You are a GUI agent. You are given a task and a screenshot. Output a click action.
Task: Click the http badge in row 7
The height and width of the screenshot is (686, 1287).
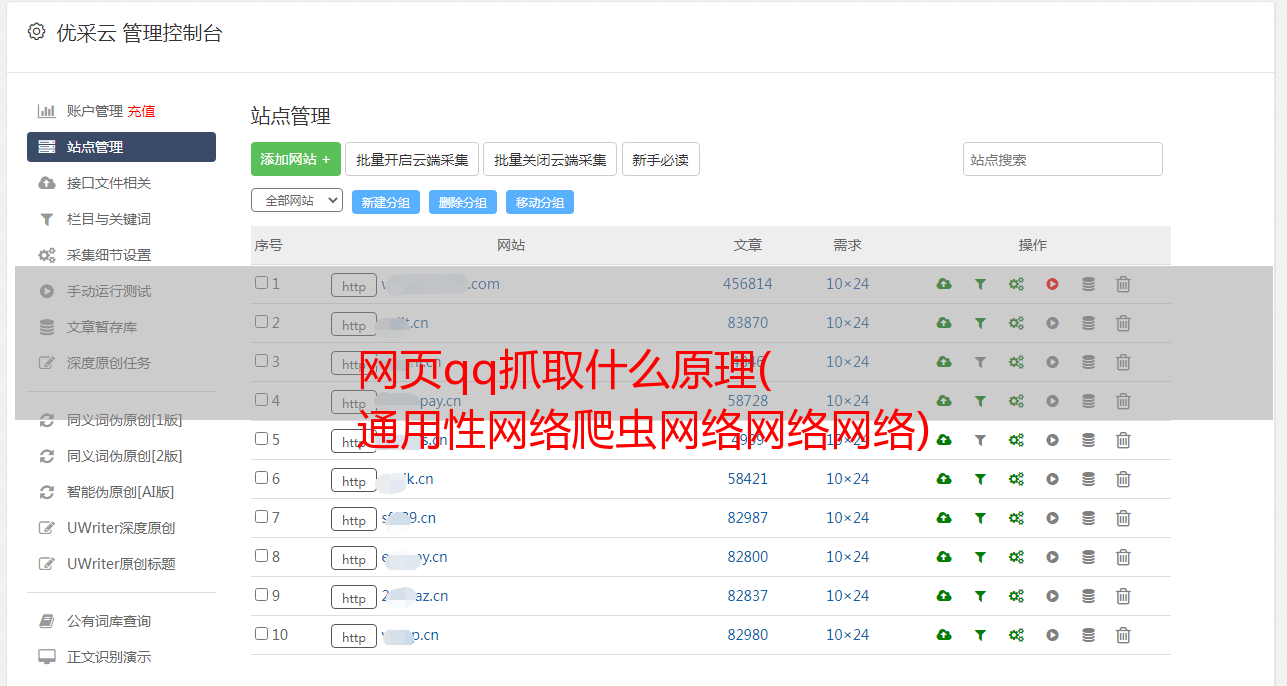pyautogui.click(x=354, y=520)
